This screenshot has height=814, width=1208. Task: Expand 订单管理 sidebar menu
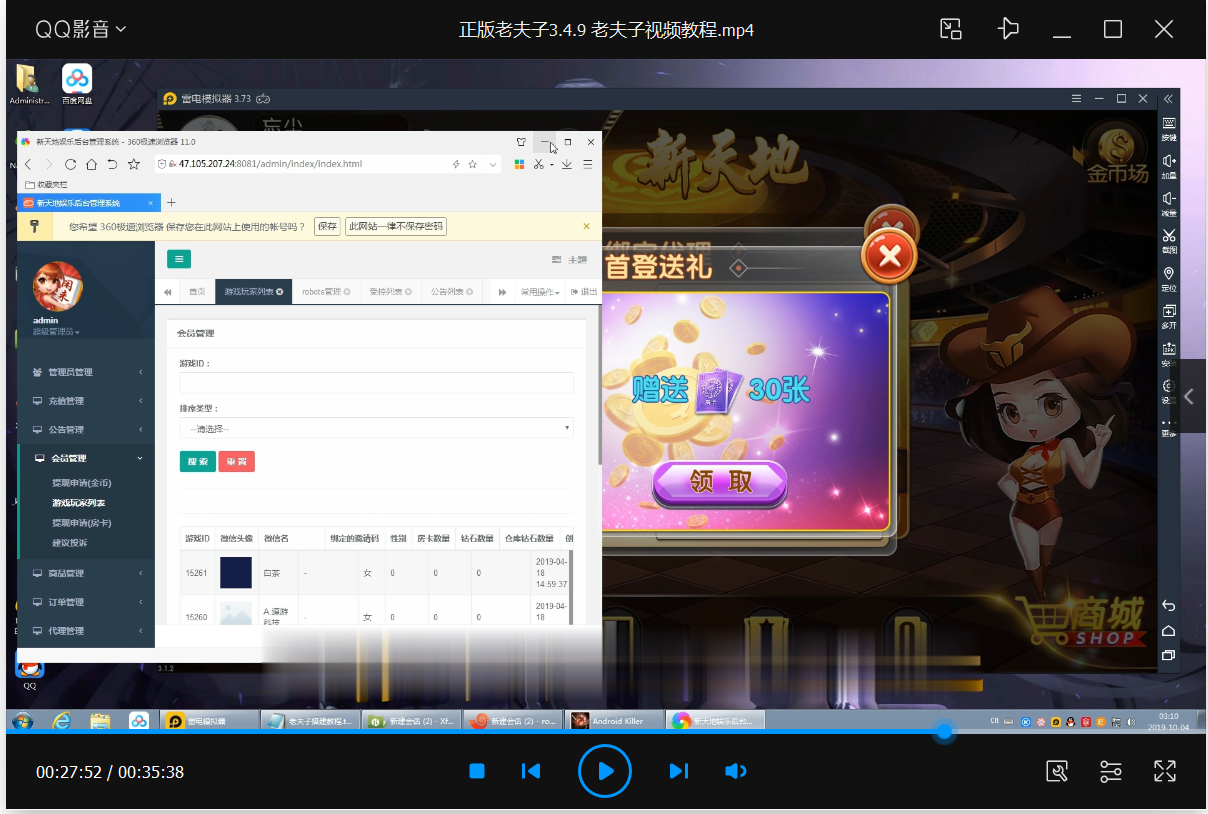[x=86, y=602]
